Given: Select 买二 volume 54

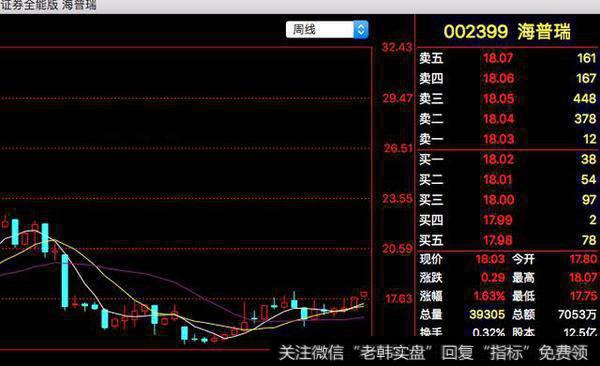Looking at the screenshot, I should (x=589, y=180).
